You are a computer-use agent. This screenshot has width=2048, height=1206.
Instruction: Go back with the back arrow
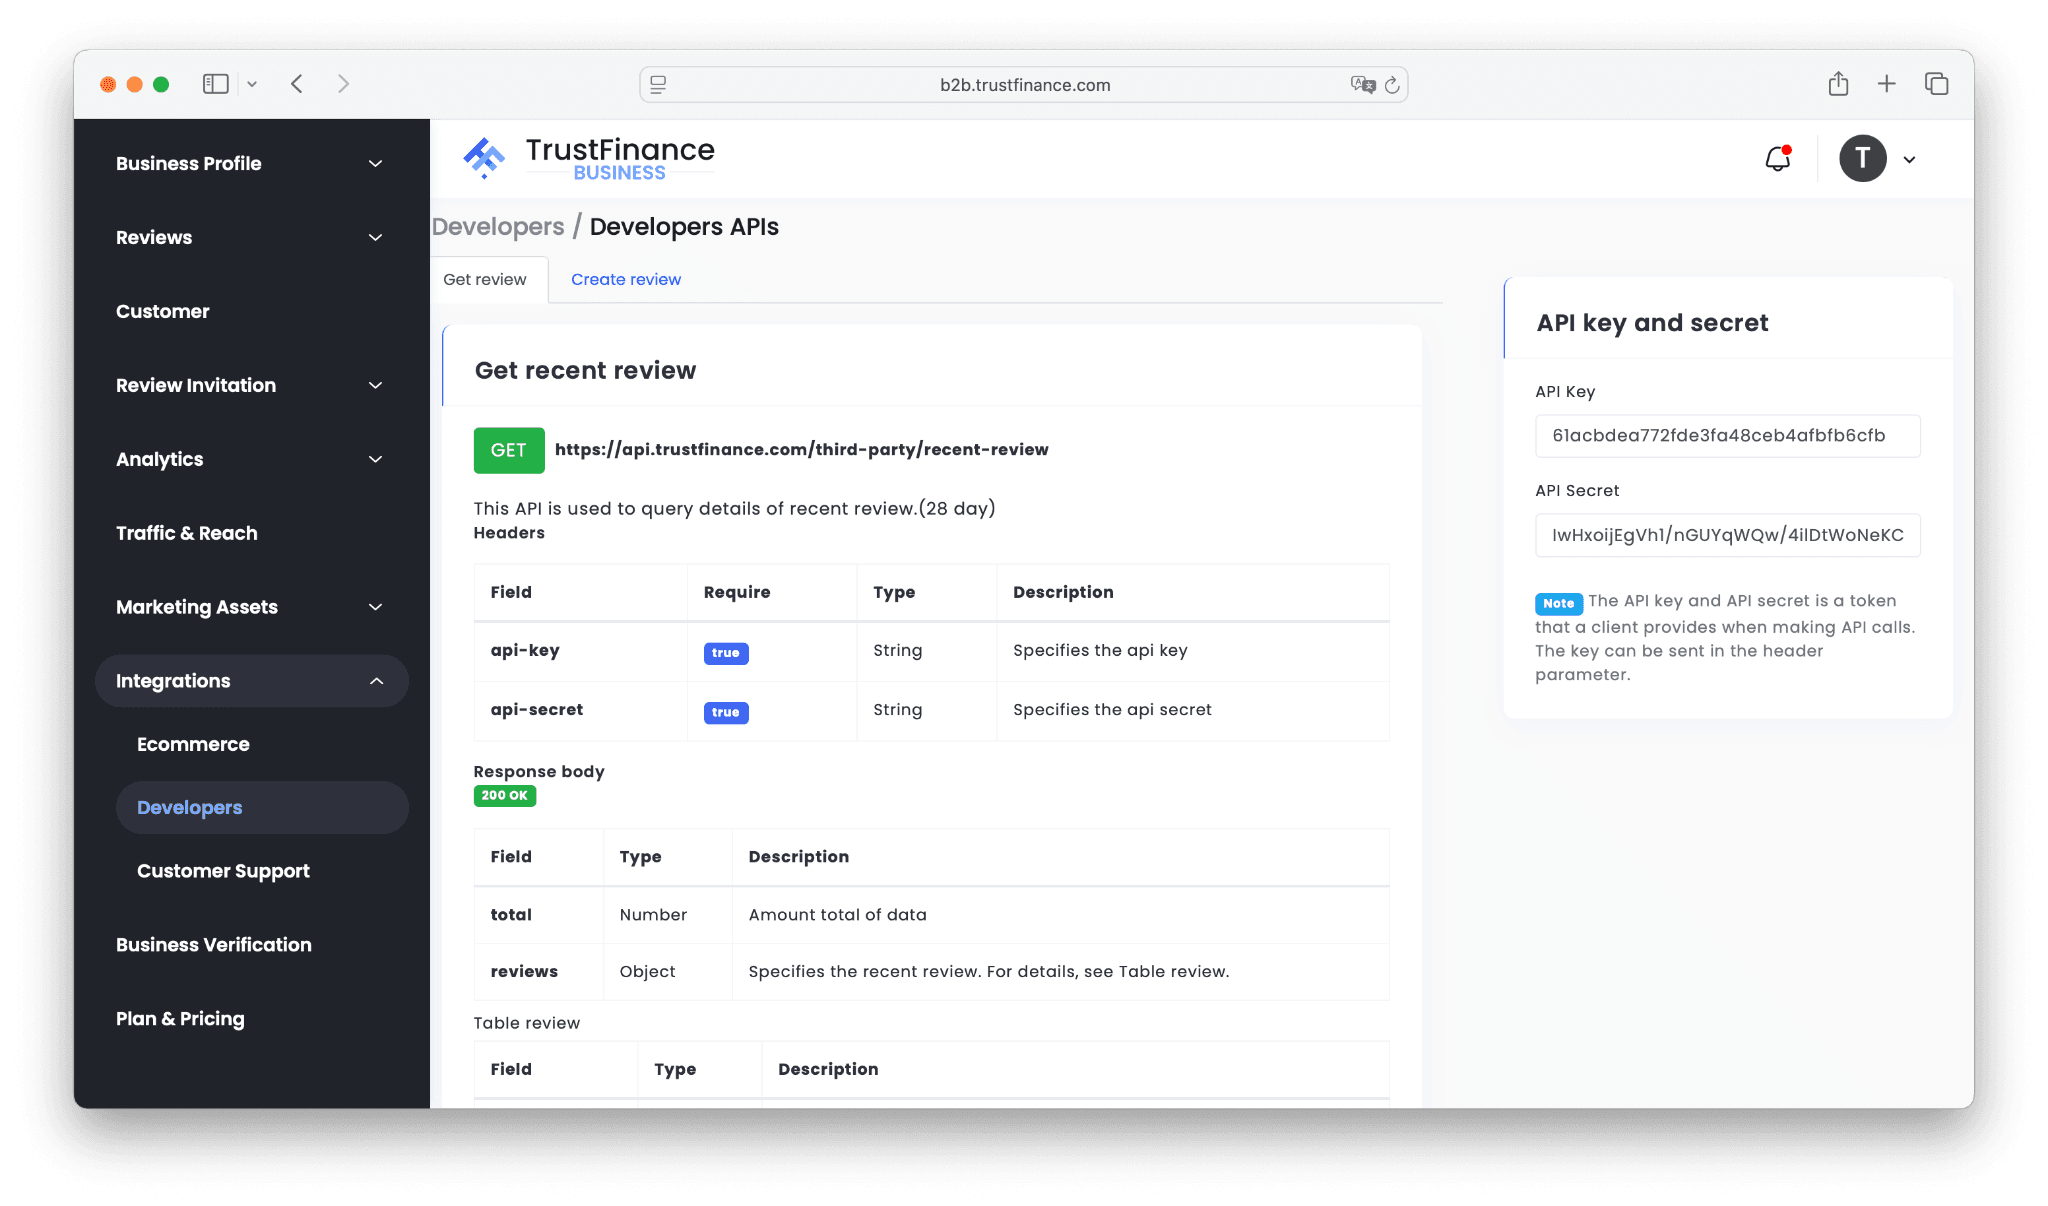point(297,84)
